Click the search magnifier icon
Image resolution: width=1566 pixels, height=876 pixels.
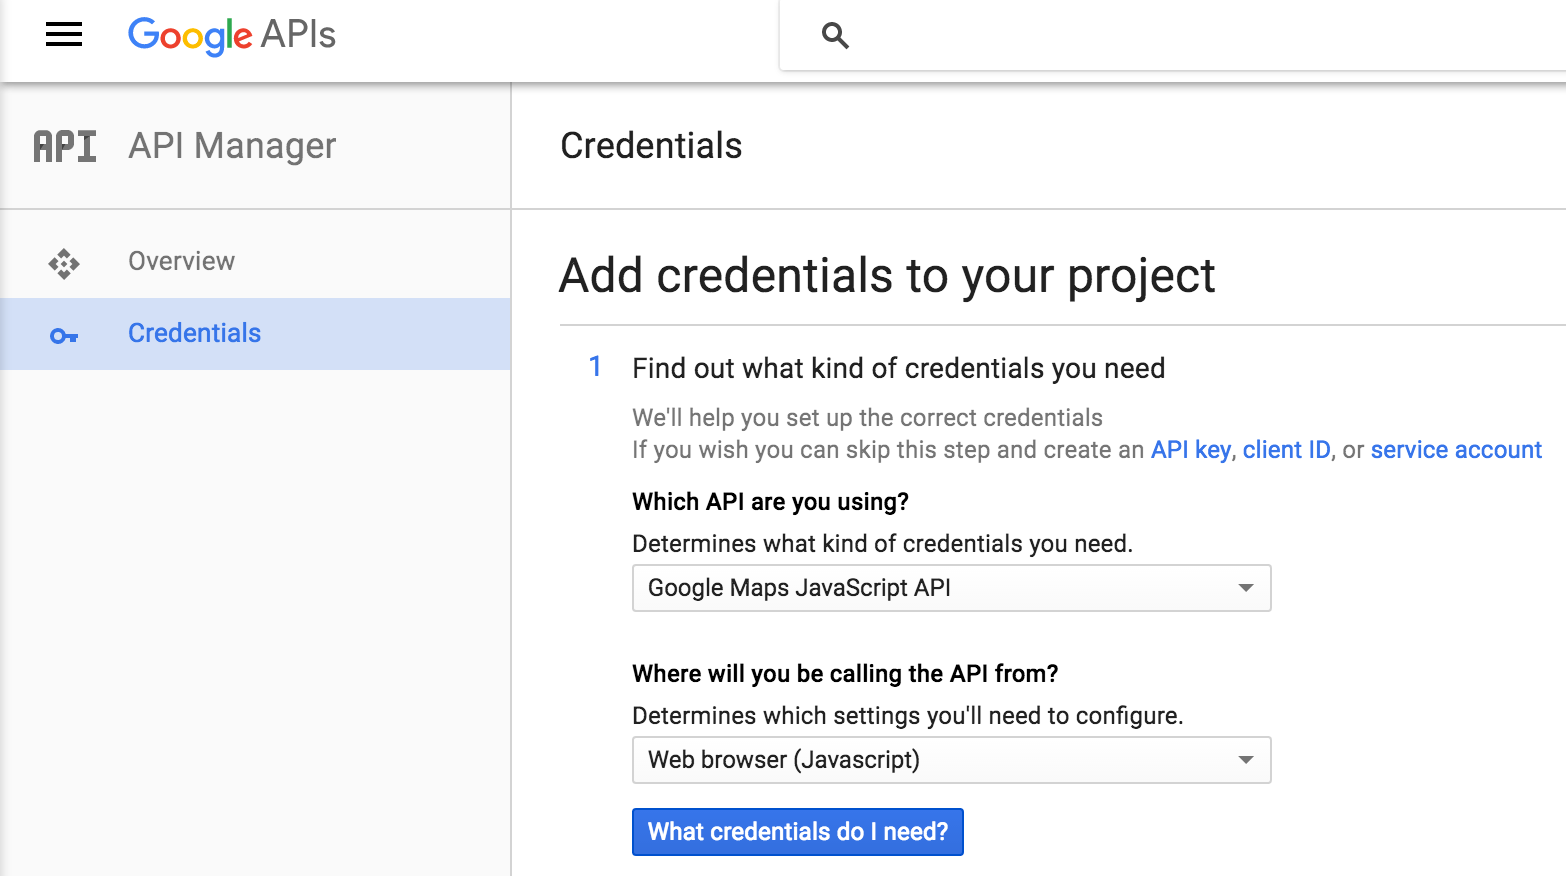point(835,36)
